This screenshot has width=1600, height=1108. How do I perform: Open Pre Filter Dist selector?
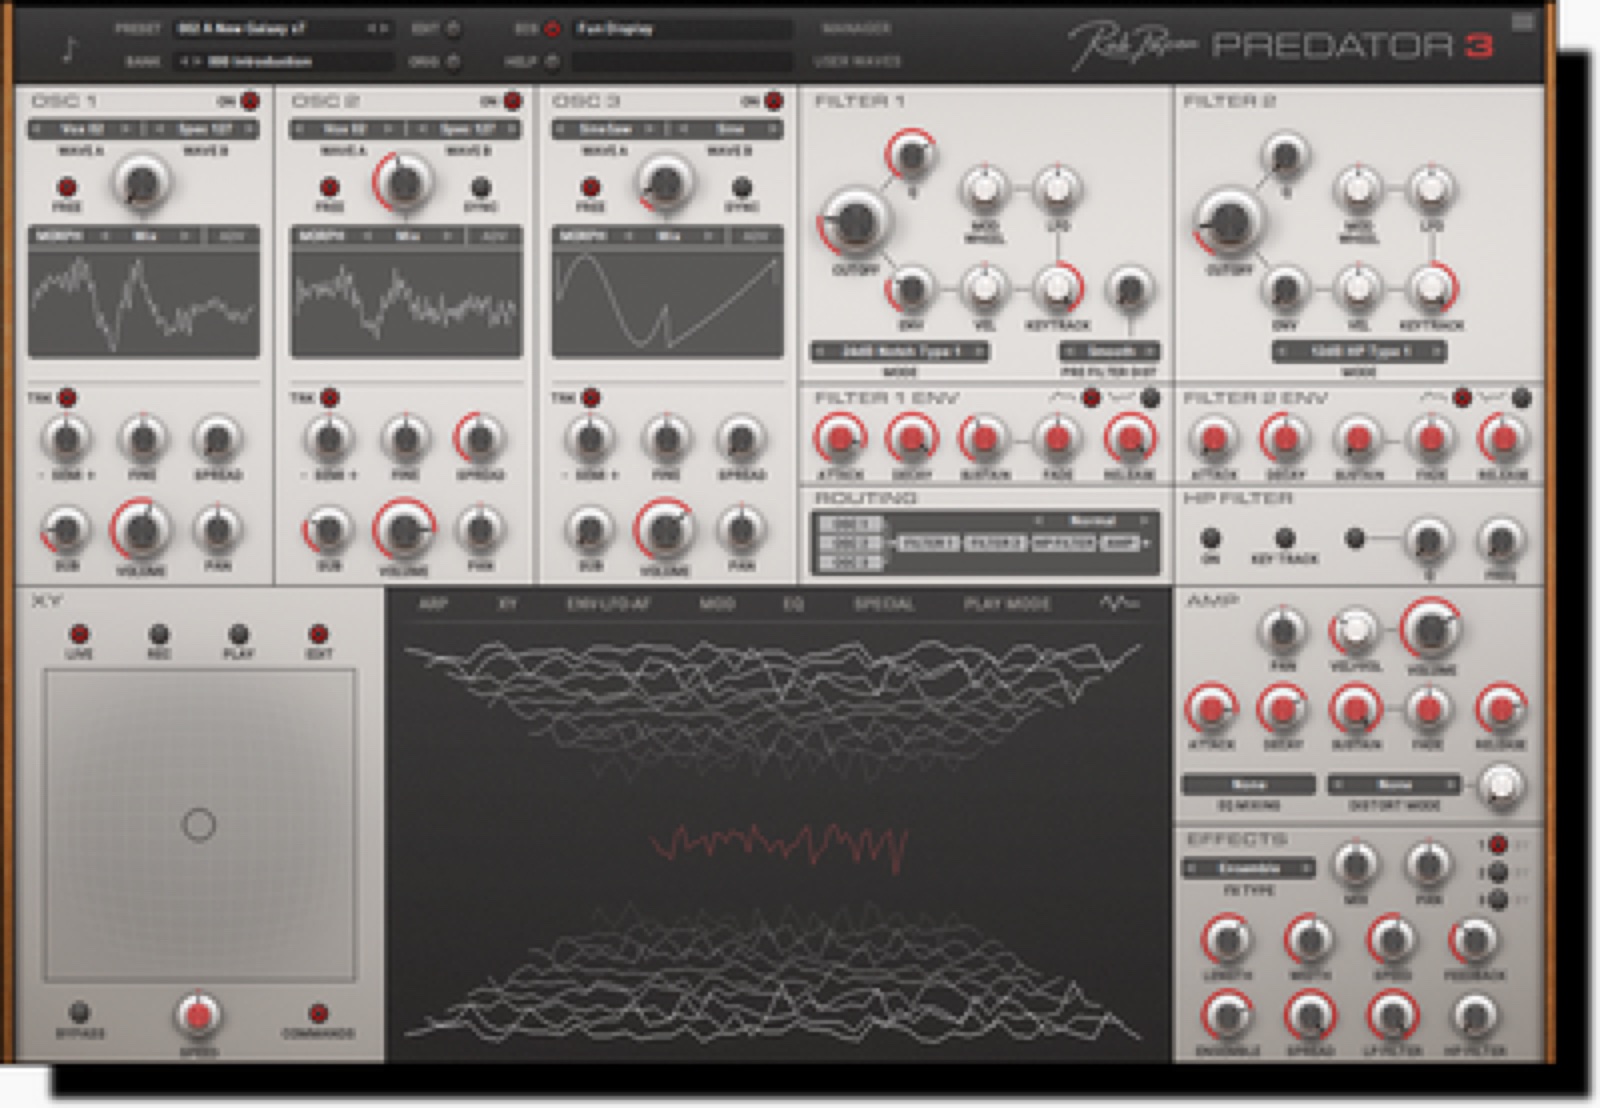(x=1110, y=351)
